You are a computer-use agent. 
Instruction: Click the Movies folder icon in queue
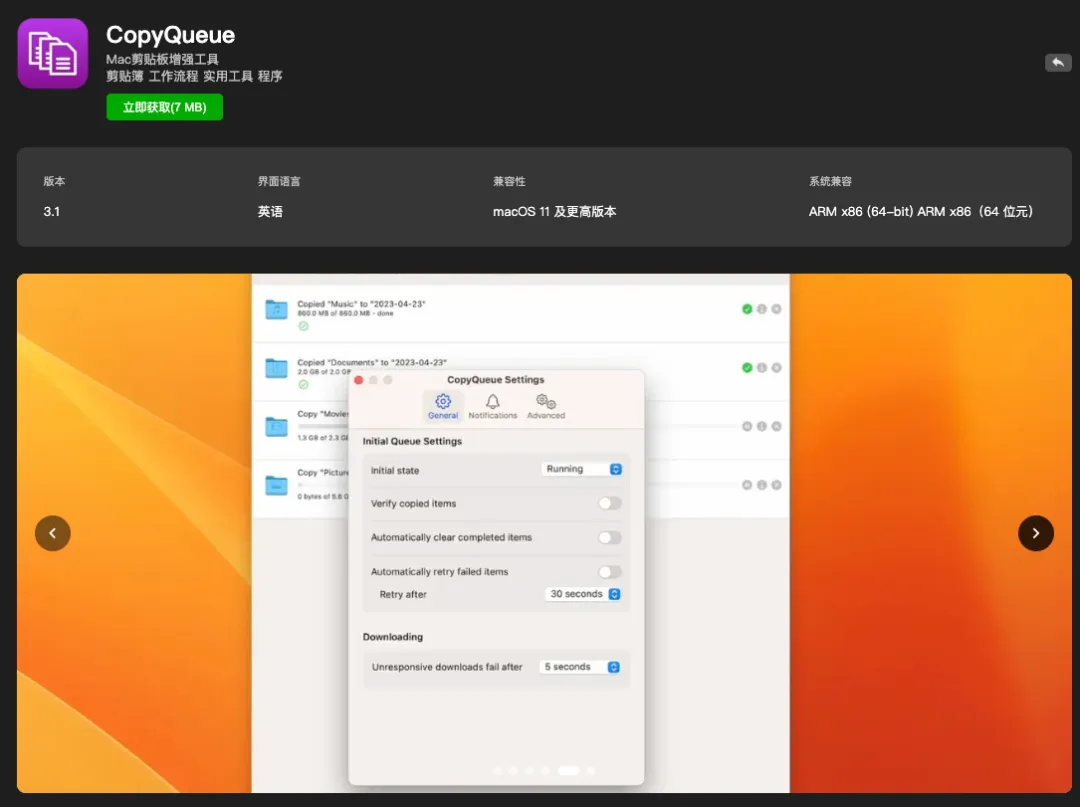coord(276,426)
